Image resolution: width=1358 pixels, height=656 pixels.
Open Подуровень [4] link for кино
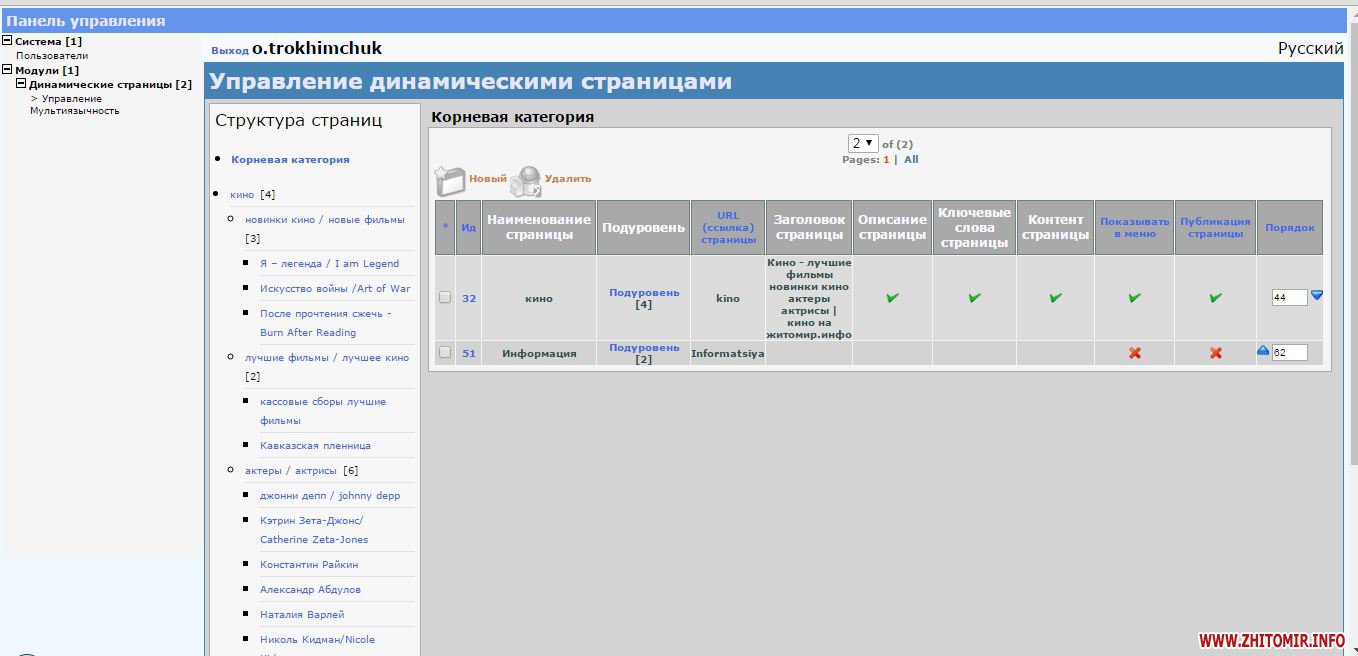click(643, 293)
